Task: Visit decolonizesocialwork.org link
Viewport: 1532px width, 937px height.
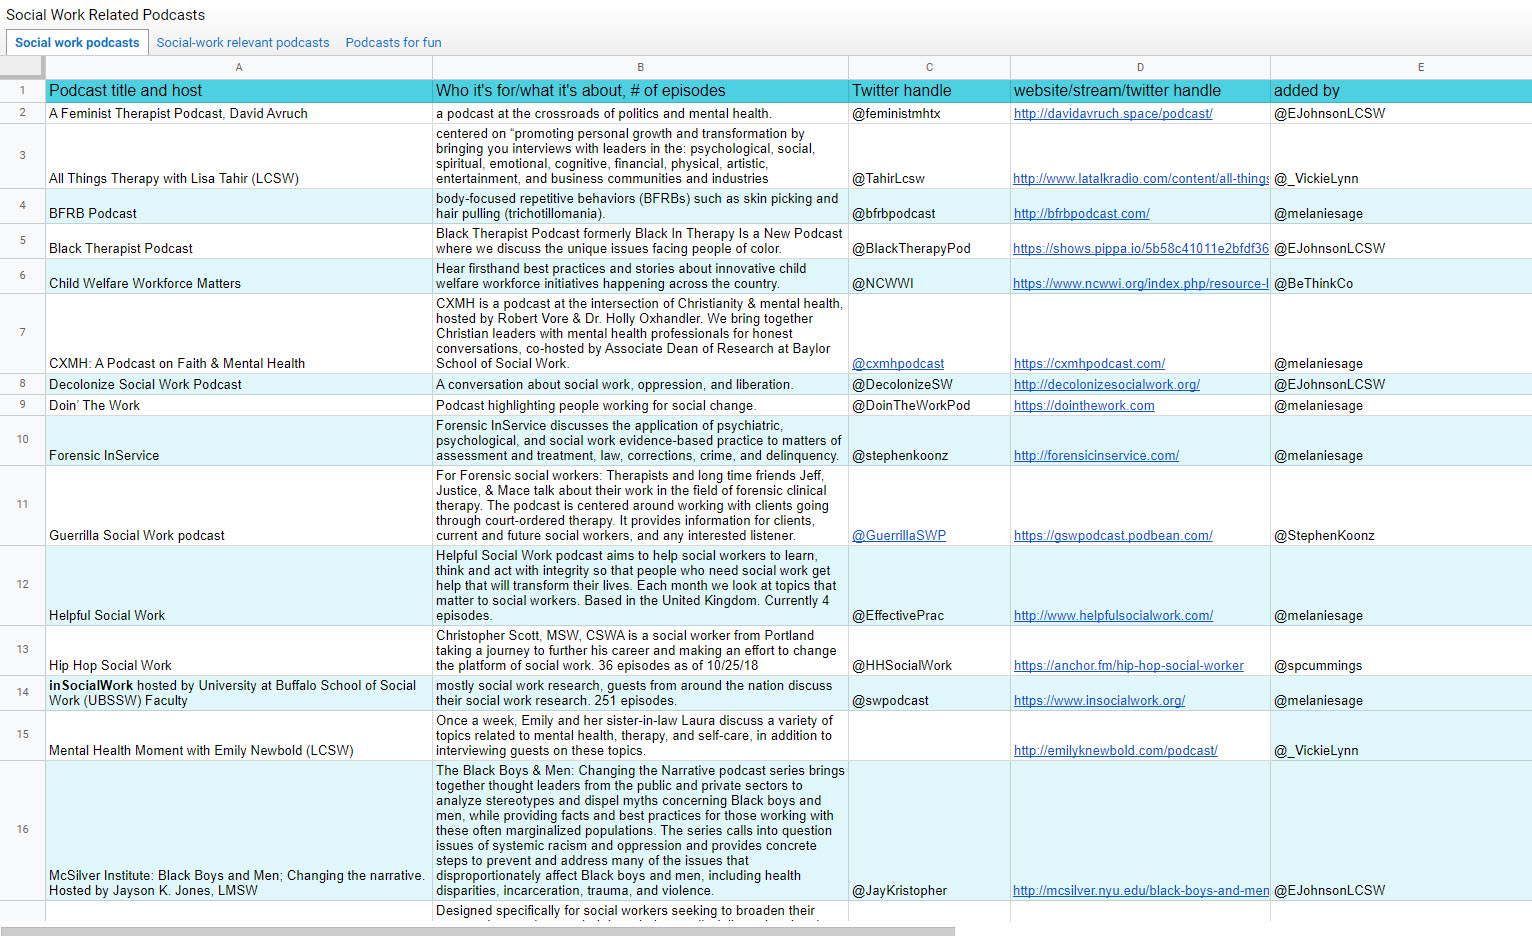Action: click(x=1107, y=385)
